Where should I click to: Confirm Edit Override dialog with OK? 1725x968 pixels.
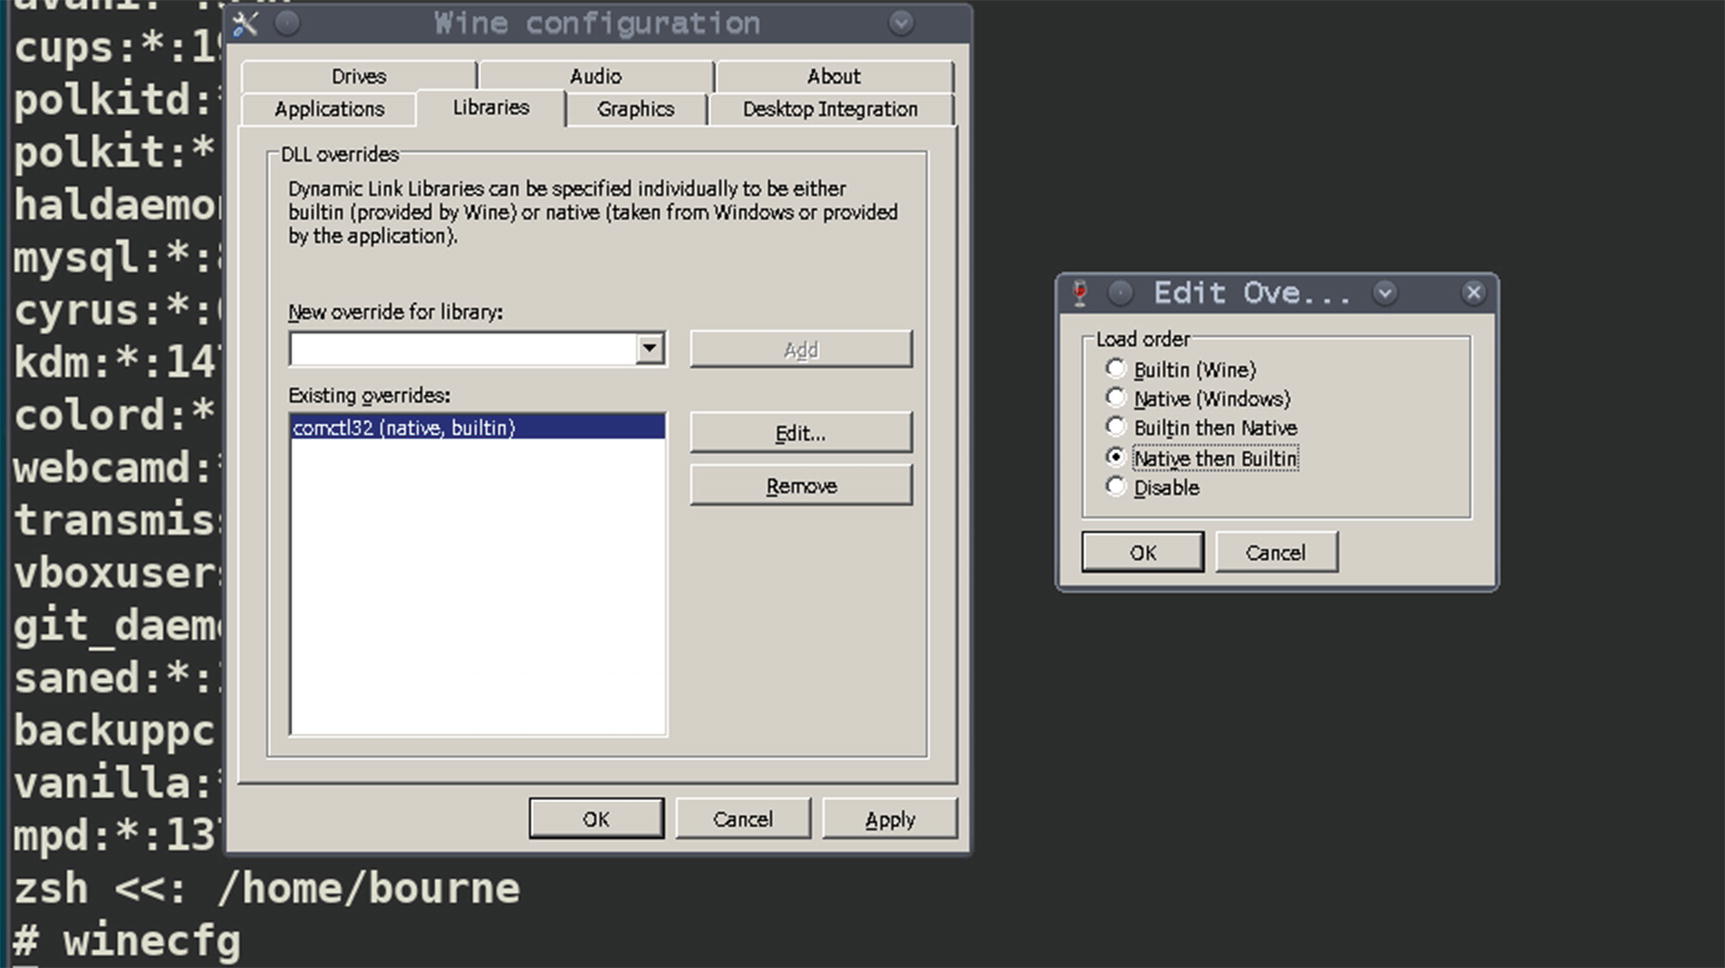[1143, 552]
